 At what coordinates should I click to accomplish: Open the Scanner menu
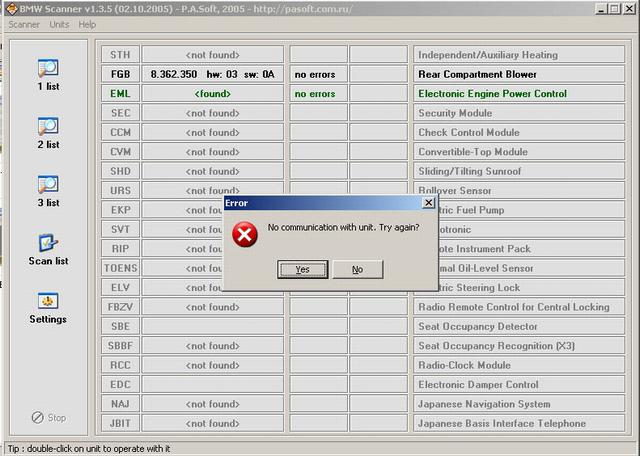coord(23,24)
